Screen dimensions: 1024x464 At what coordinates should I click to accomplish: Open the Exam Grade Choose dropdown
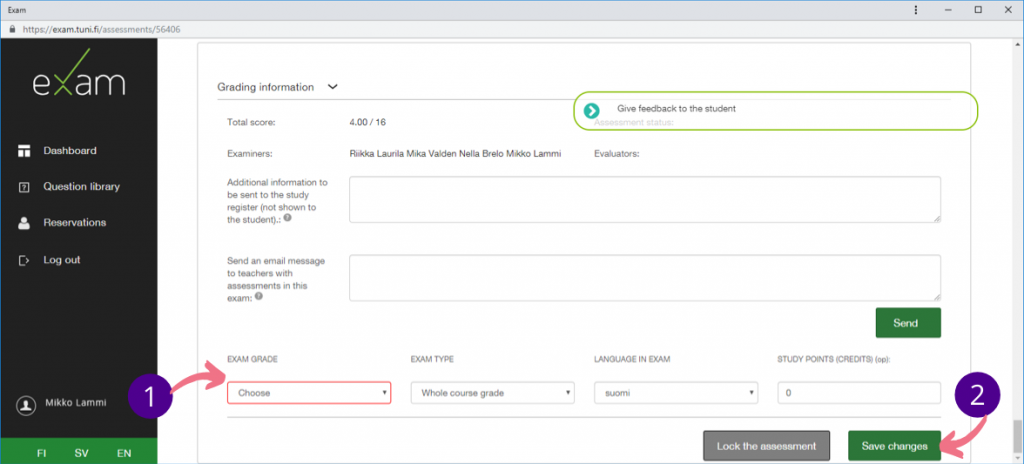coord(309,393)
